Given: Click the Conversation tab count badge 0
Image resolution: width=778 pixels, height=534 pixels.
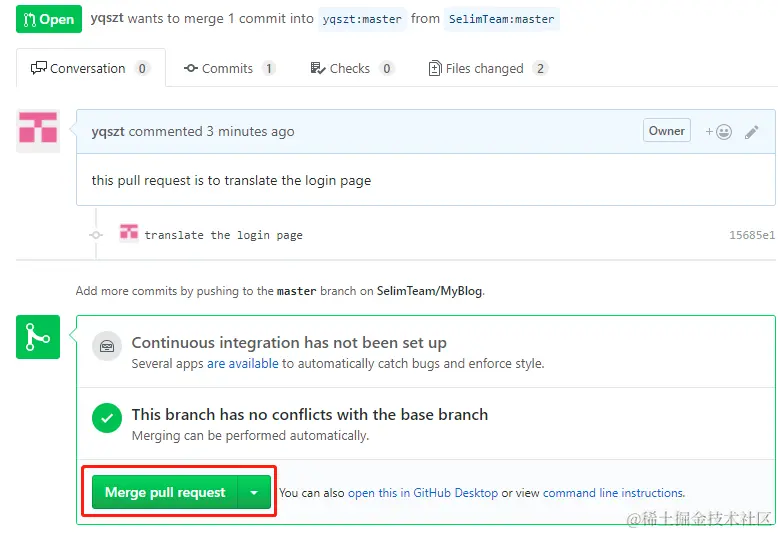Looking at the screenshot, I should pyautogui.click(x=142, y=68).
